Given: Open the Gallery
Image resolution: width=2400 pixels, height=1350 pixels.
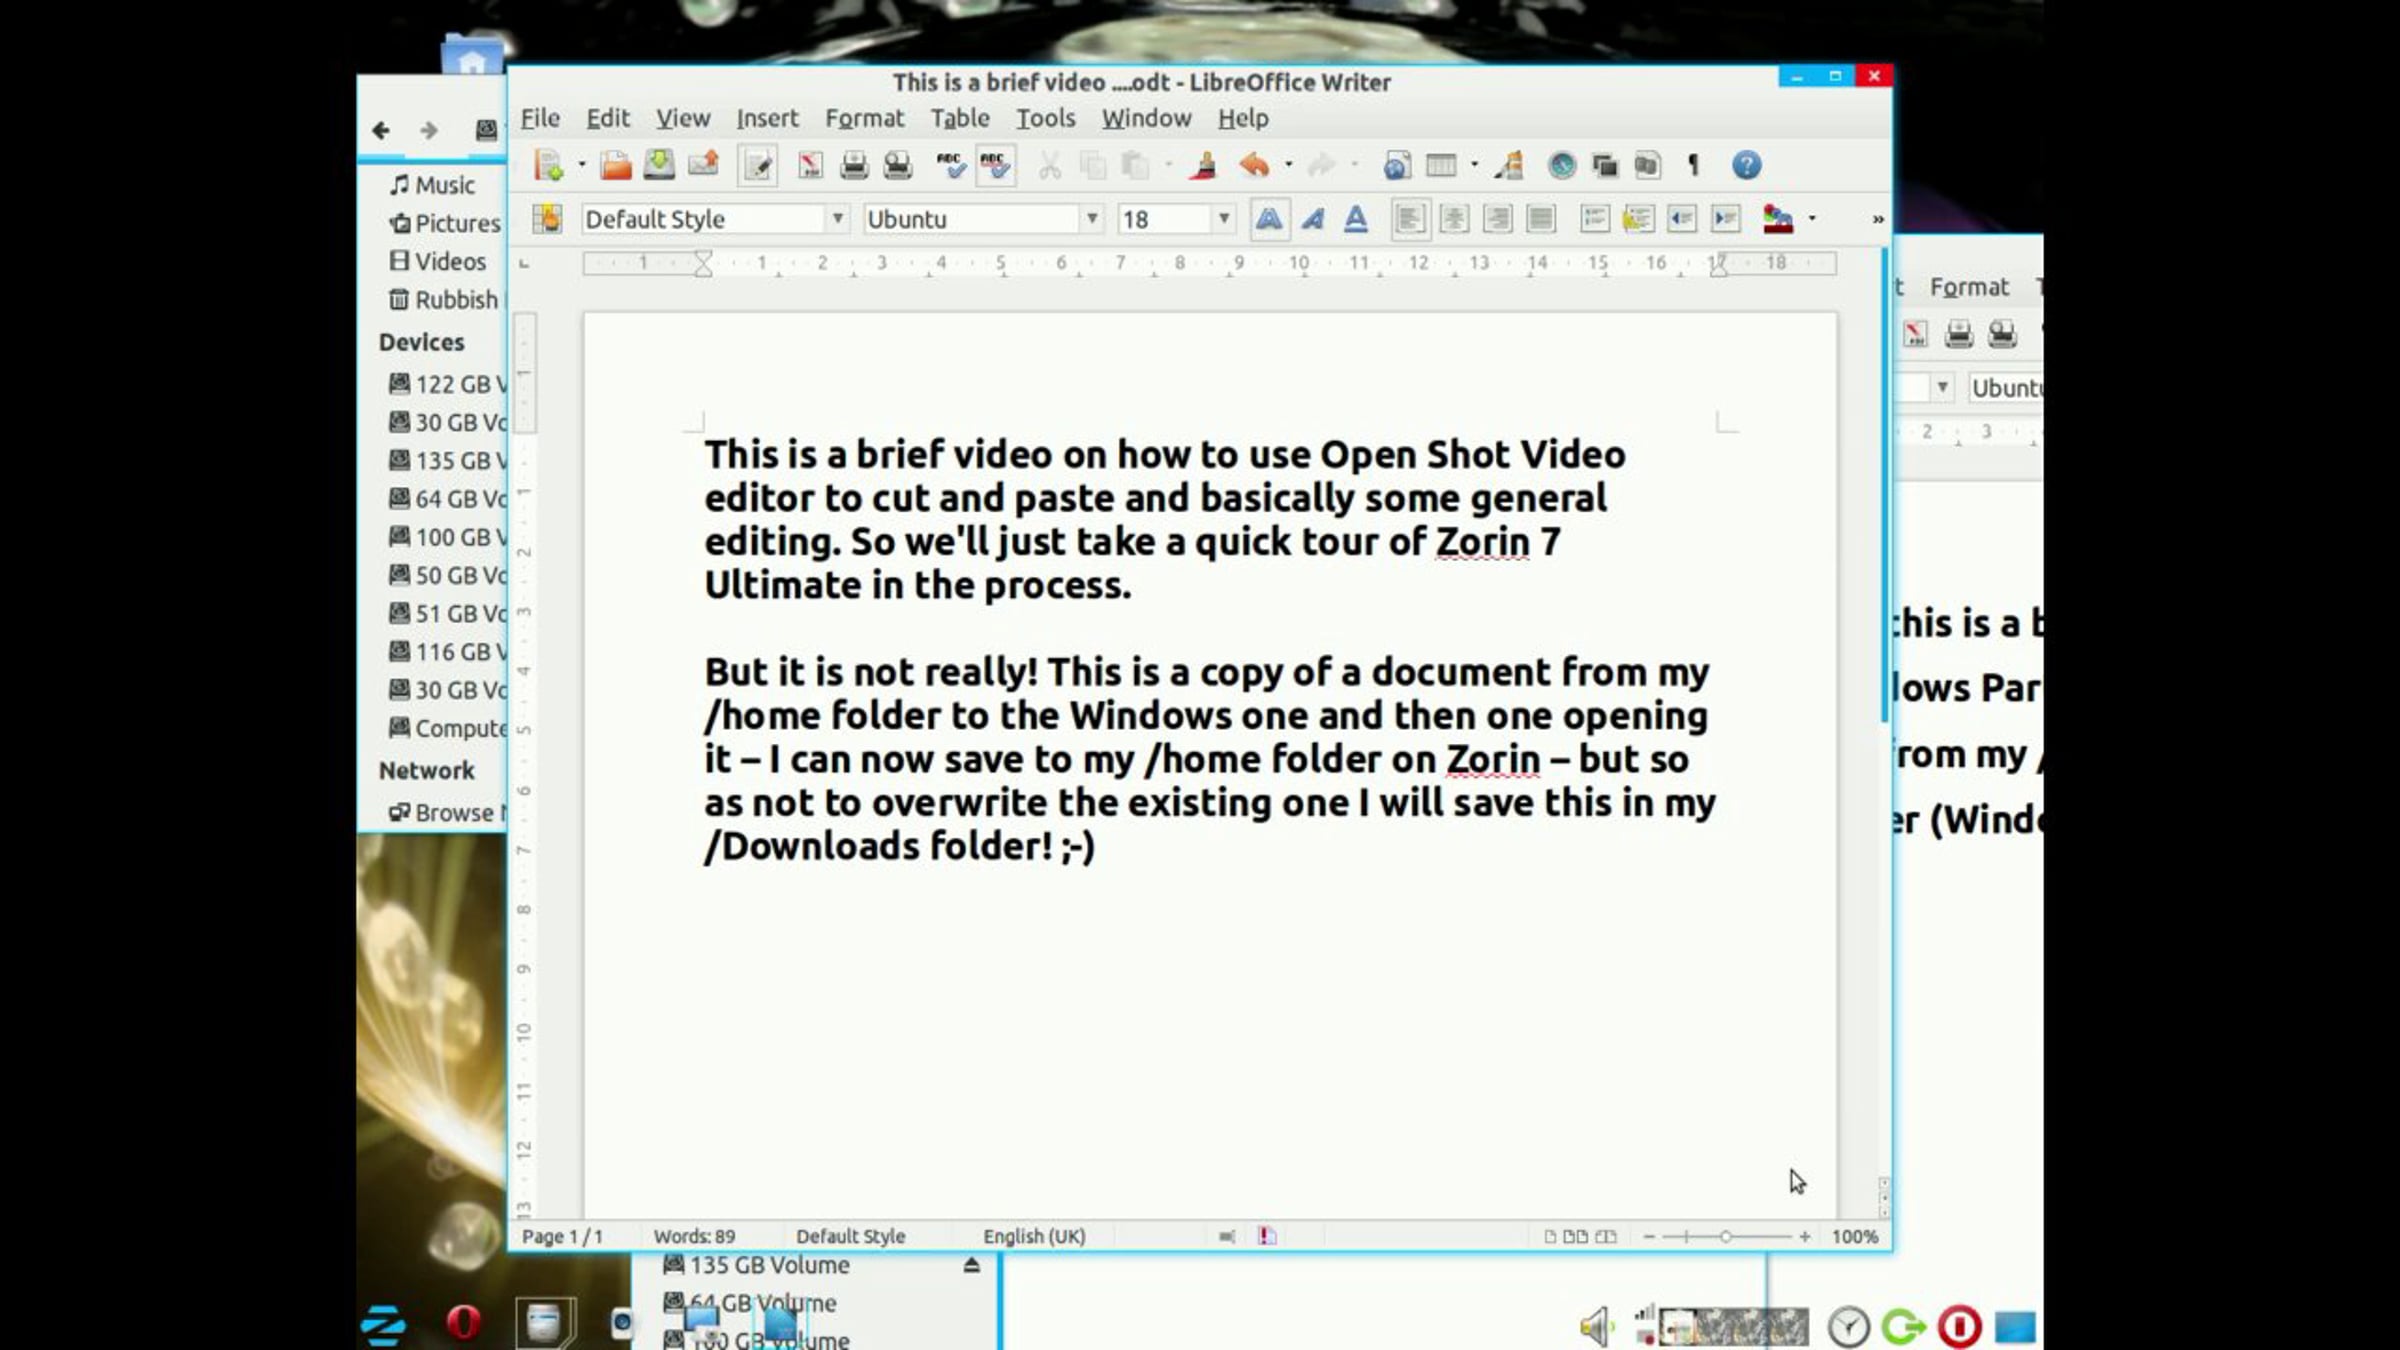Looking at the screenshot, I should (x=1605, y=166).
